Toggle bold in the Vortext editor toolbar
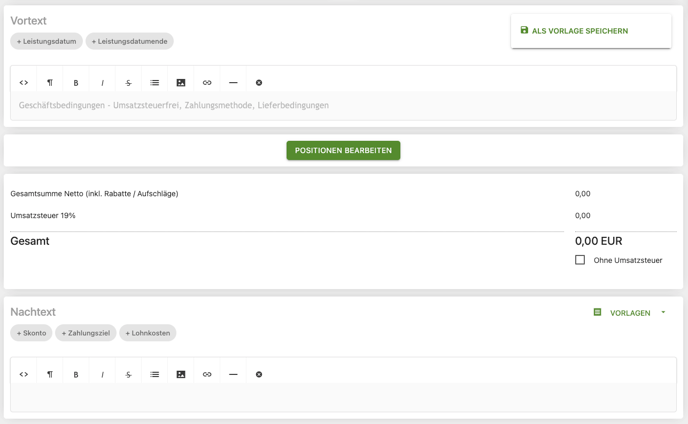688x424 pixels. tap(76, 83)
